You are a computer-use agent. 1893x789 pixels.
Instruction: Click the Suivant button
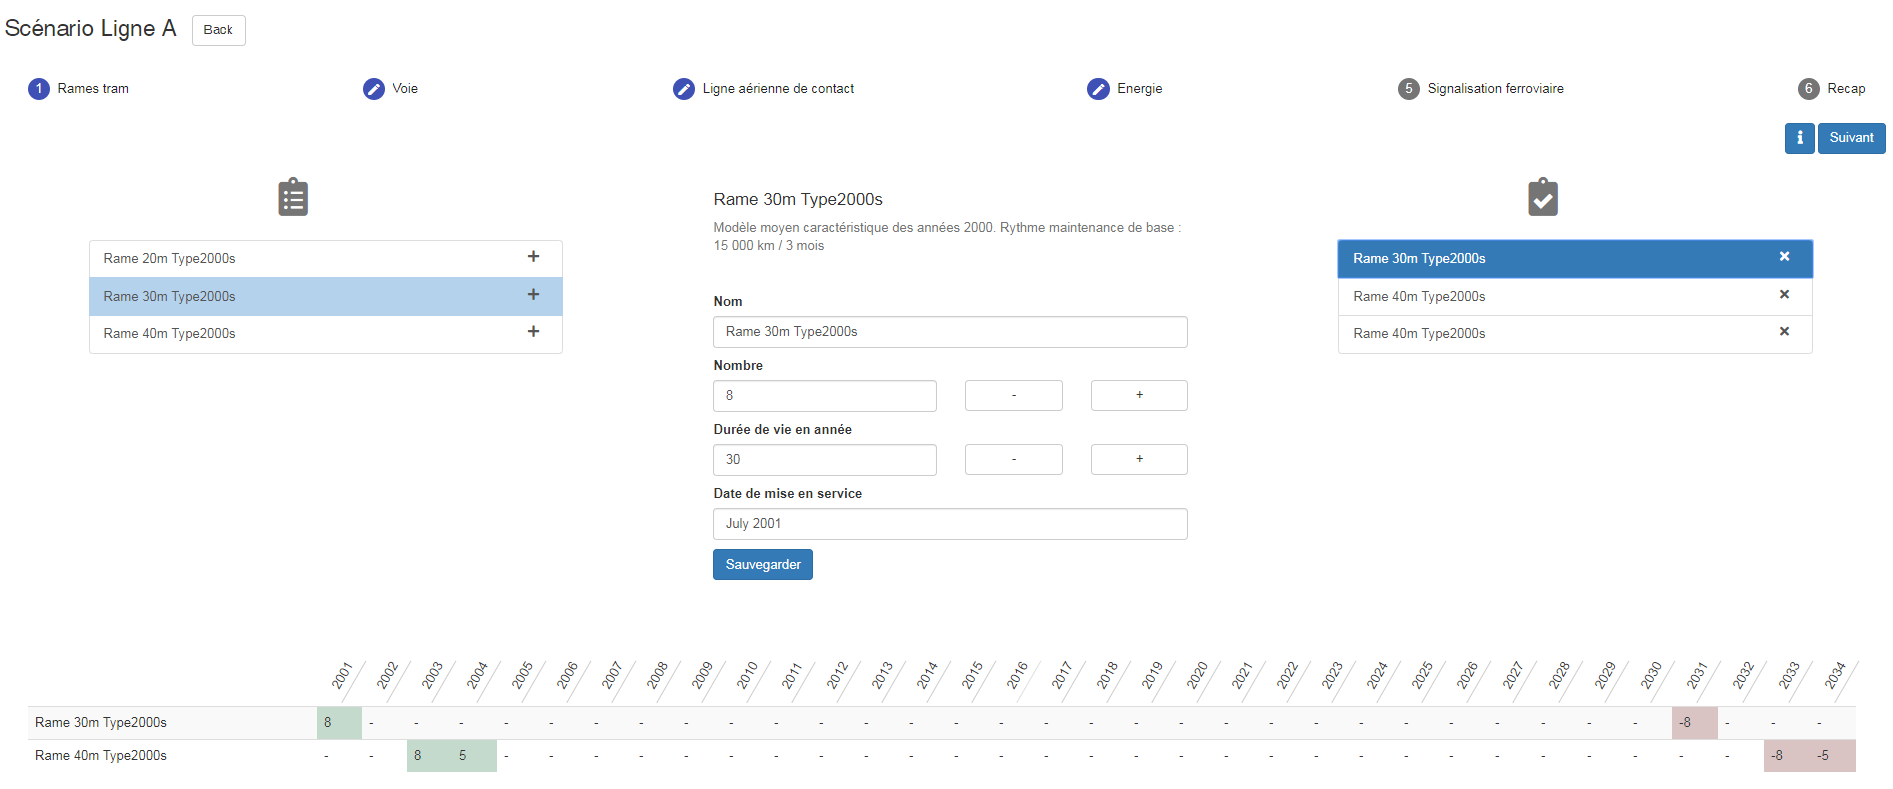point(1851,138)
